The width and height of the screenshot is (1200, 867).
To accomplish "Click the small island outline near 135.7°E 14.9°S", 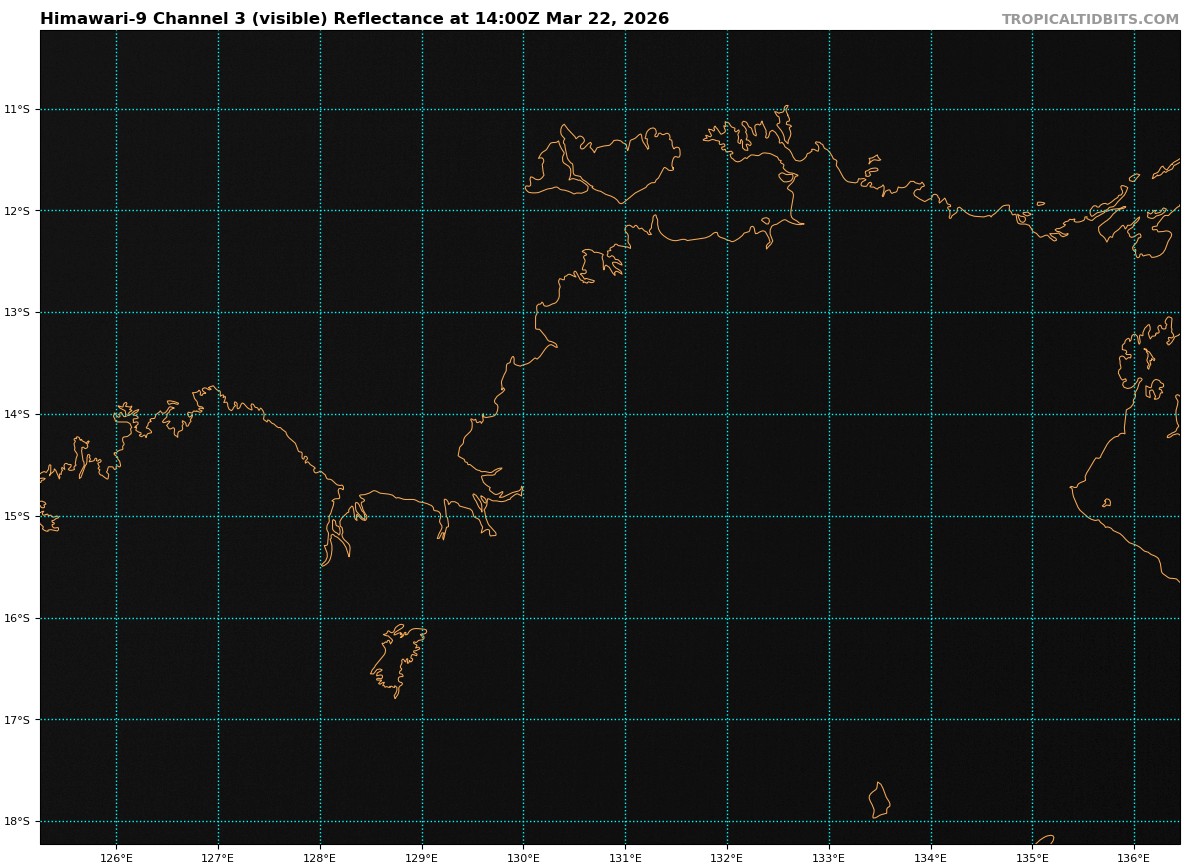I will click(1106, 503).
